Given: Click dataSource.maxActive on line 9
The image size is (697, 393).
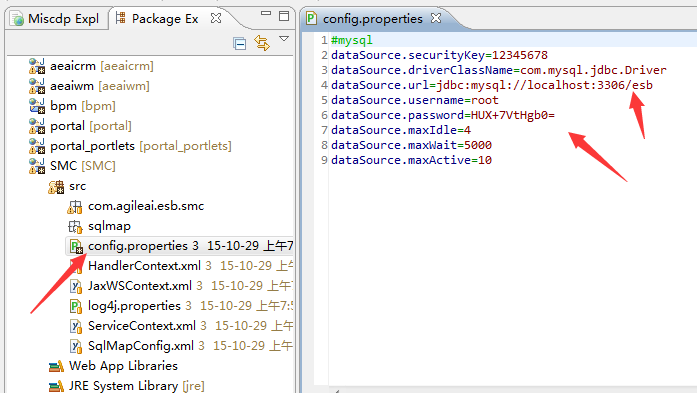Looking at the screenshot, I should click(x=401, y=160).
